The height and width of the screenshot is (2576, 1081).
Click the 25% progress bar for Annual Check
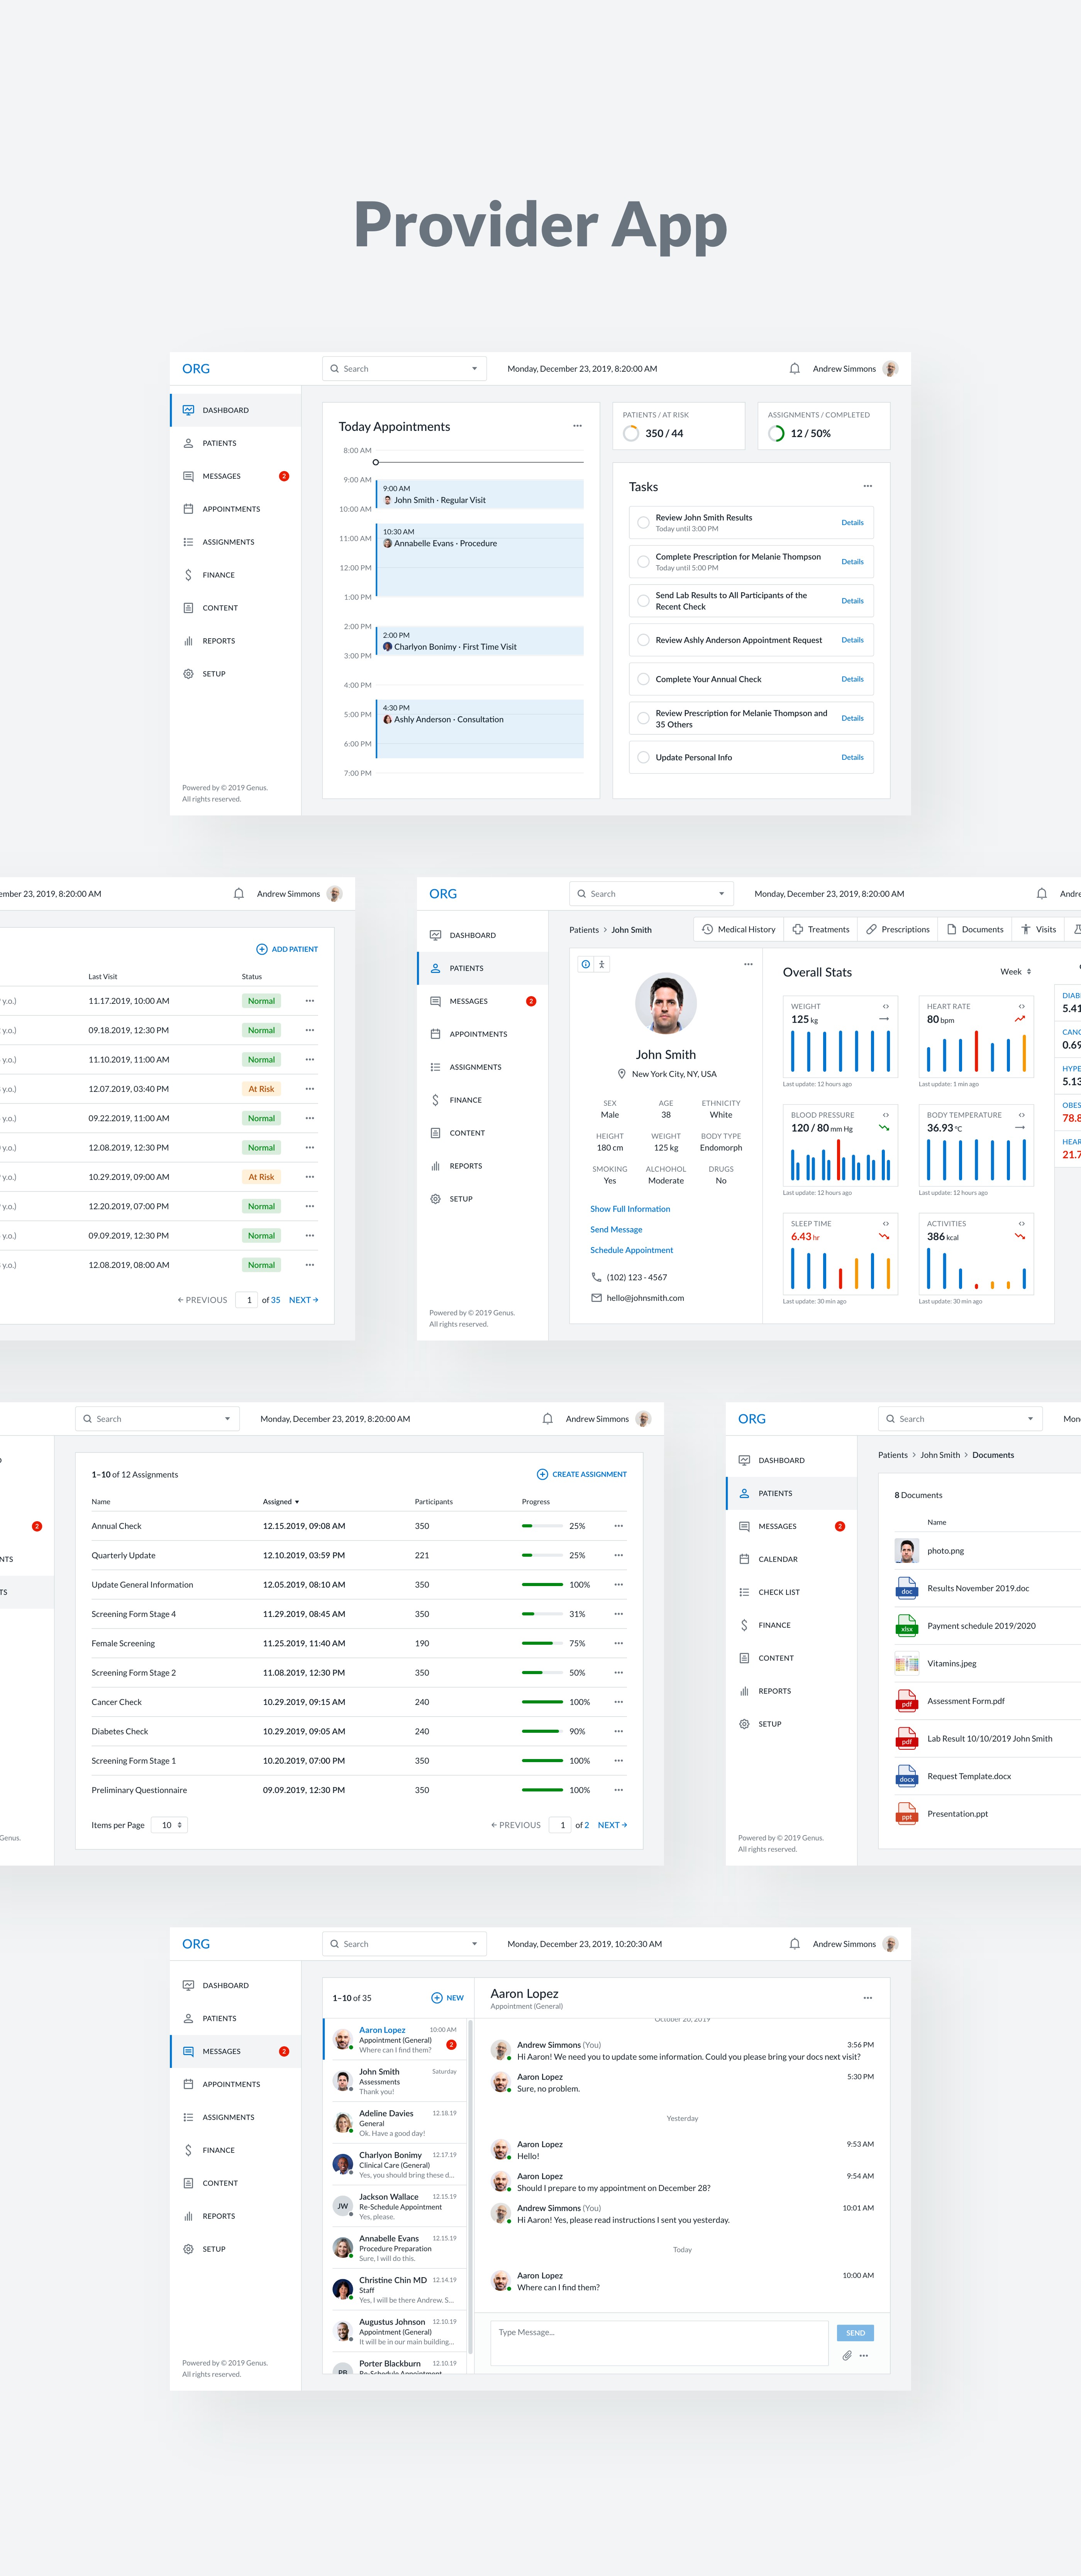coord(542,1526)
